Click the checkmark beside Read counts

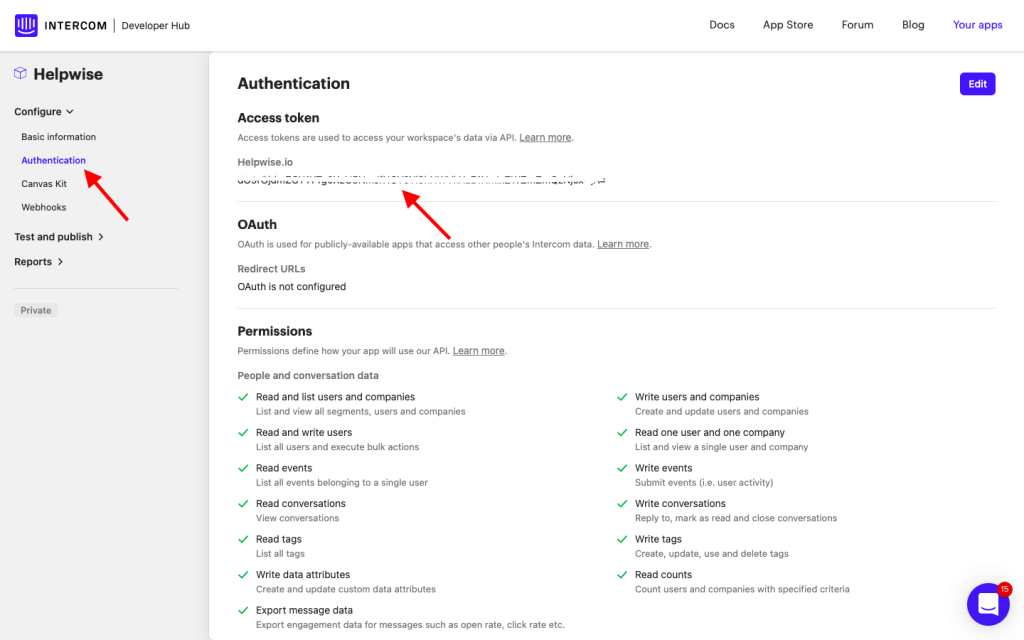pyautogui.click(x=622, y=575)
